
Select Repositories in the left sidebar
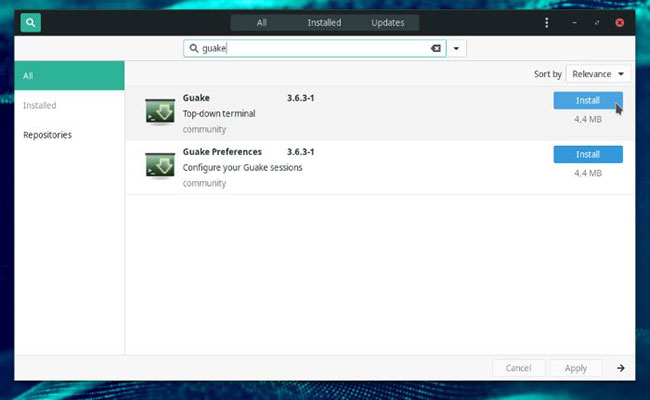click(x=69, y=135)
